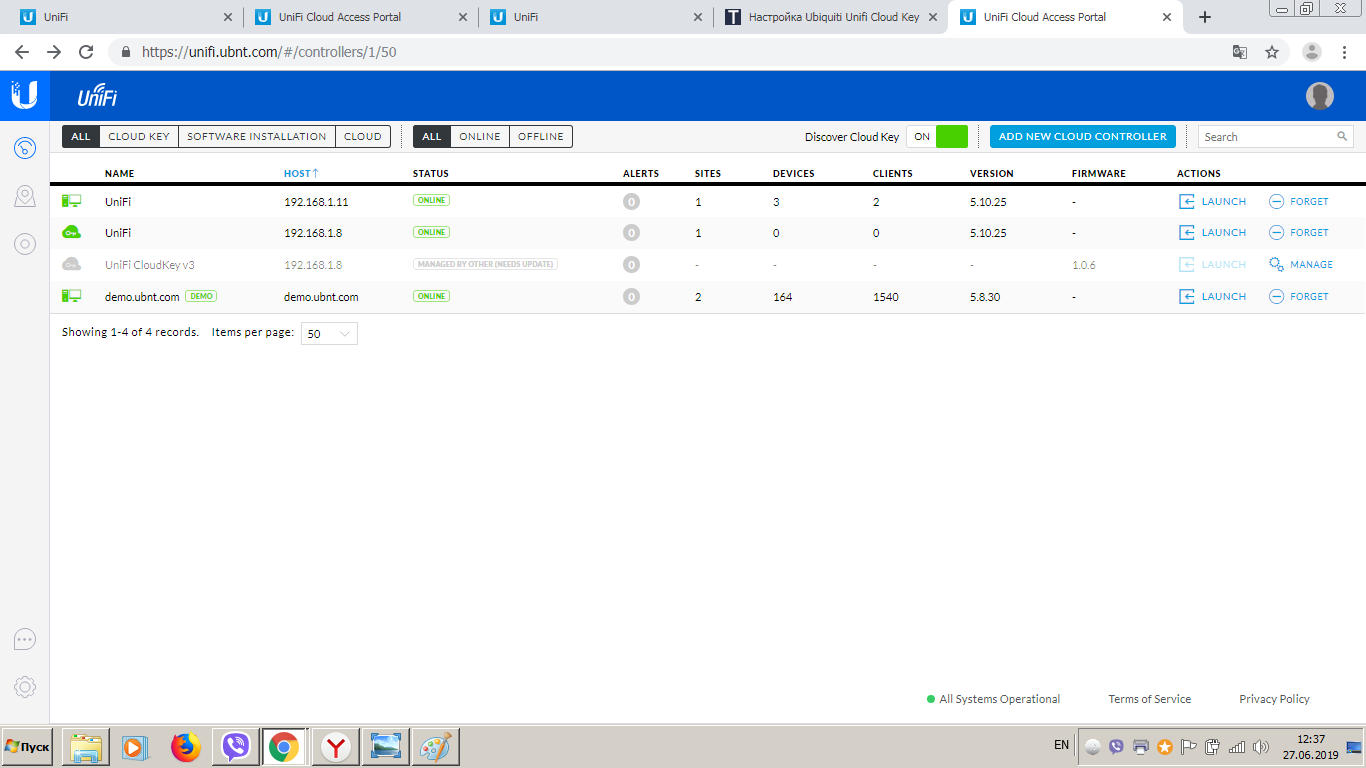Switch to the second UniFi Cloud Access Portal tab
This screenshot has height=768, width=1366.
pyautogui.click(x=361, y=17)
